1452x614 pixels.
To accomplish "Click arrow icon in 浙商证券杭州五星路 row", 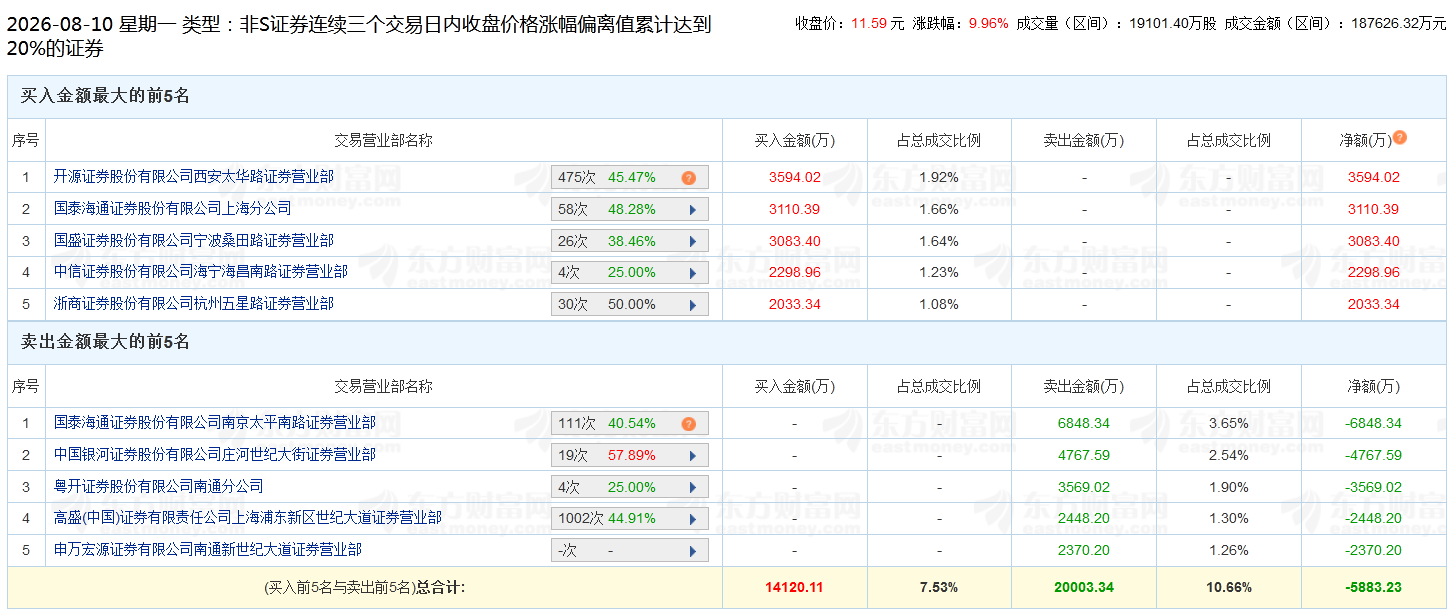I will (x=692, y=305).
